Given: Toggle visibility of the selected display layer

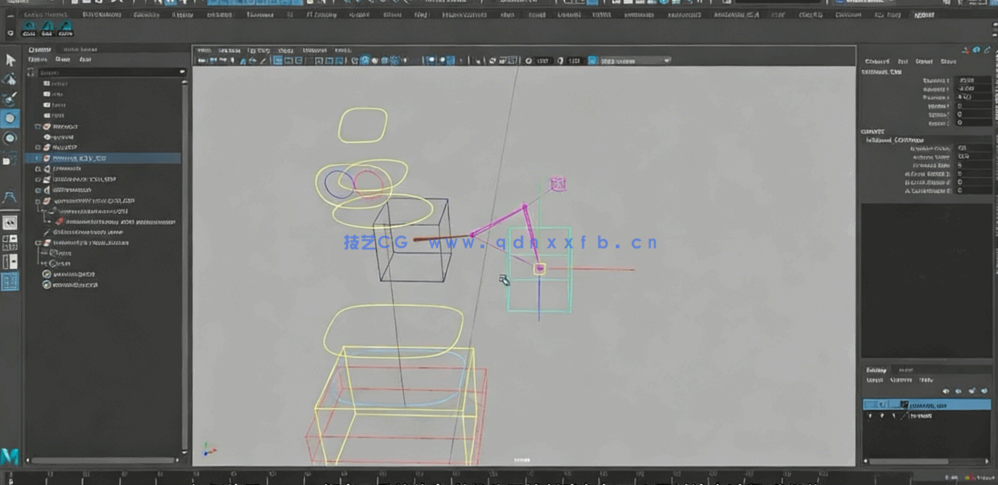Looking at the screenshot, I should coord(869,405).
